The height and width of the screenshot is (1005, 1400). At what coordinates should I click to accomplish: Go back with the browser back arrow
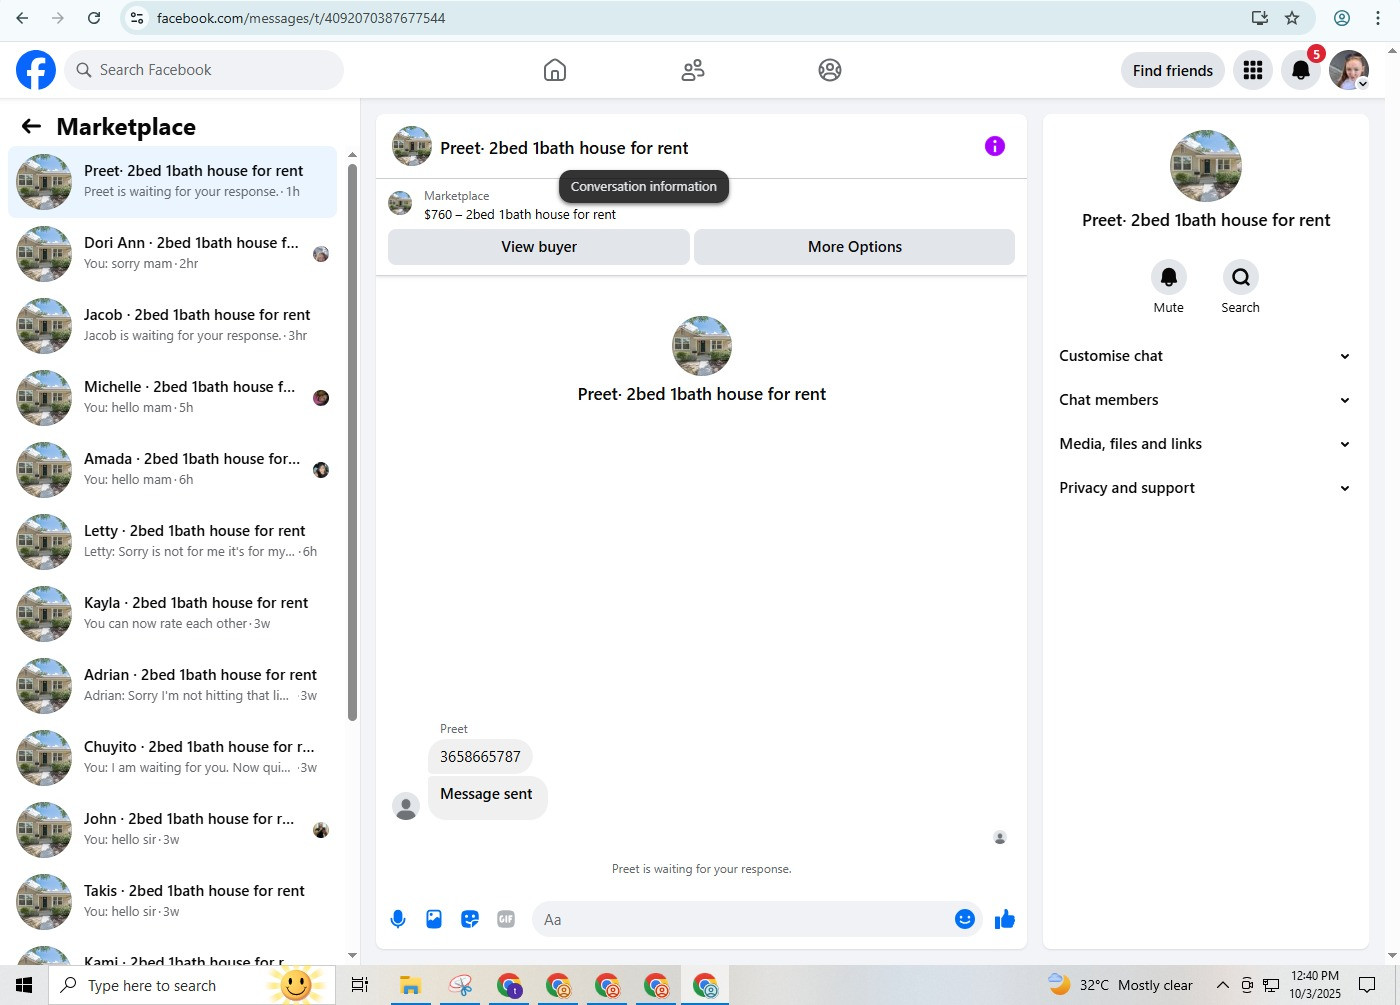[x=22, y=18]
